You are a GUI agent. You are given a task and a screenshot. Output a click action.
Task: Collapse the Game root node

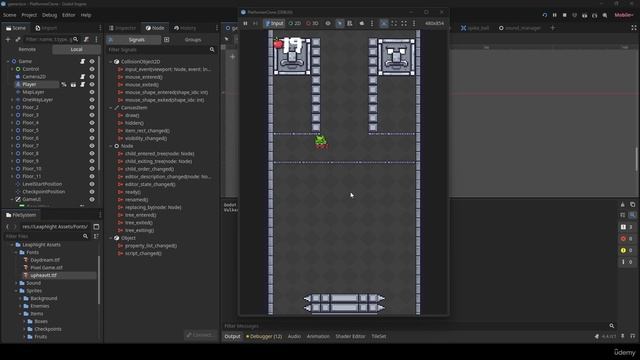[8, 61]
